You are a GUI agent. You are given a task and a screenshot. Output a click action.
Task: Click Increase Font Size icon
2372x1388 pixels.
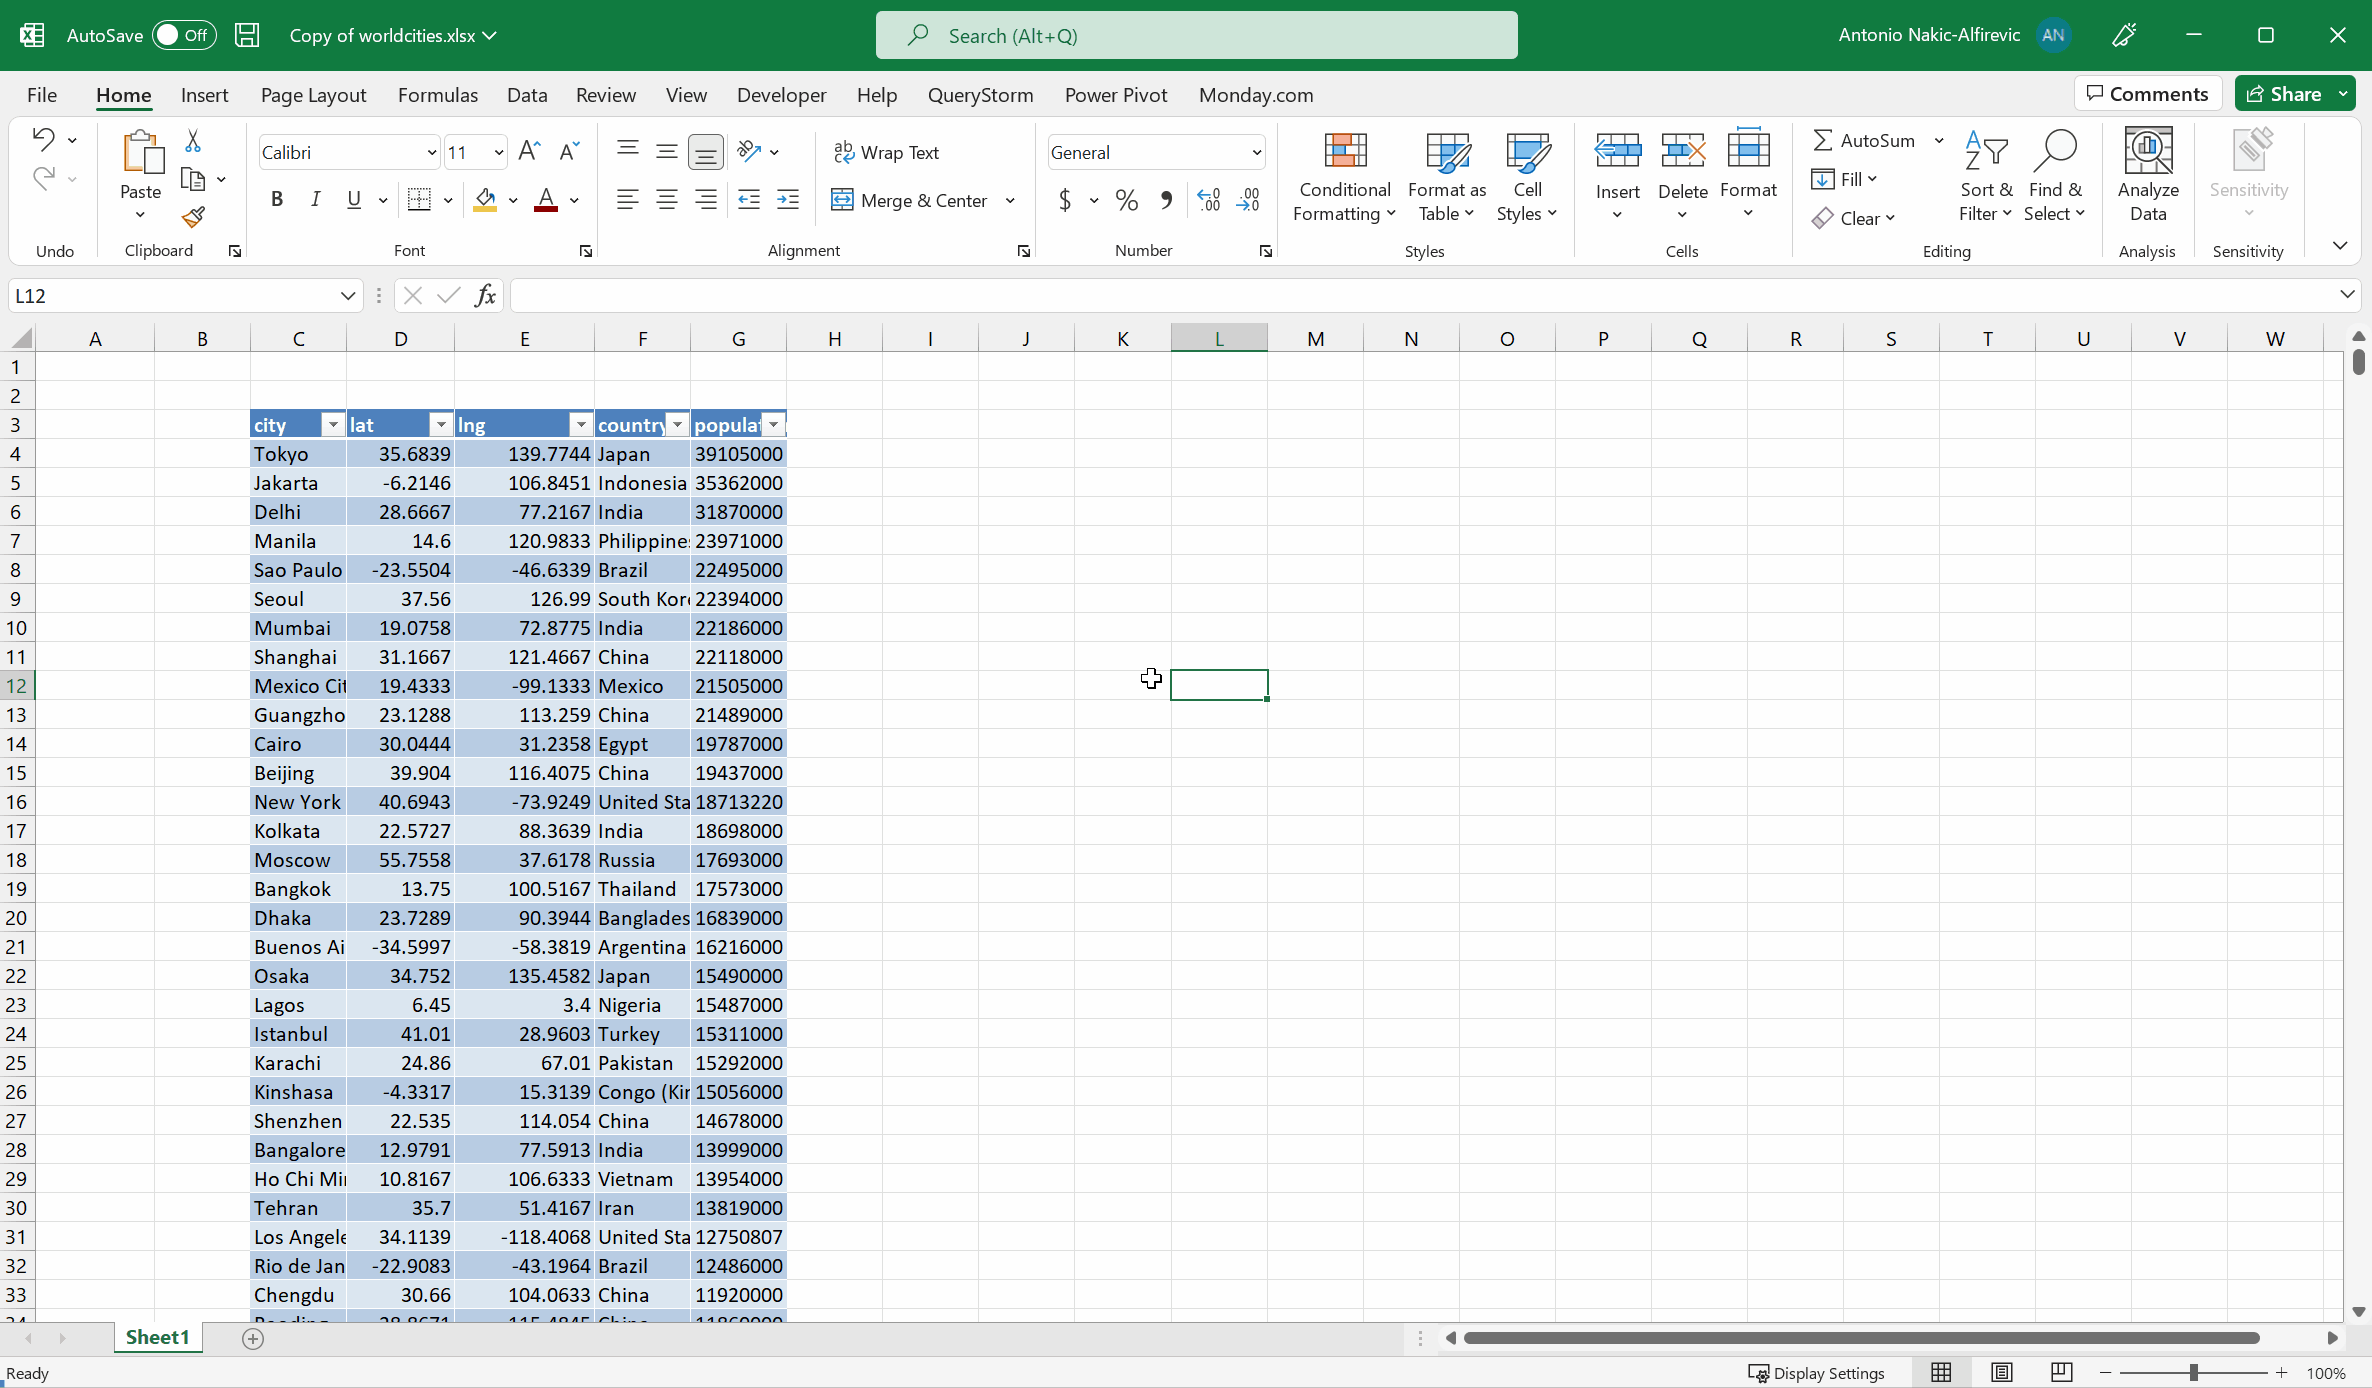[529, 152]
